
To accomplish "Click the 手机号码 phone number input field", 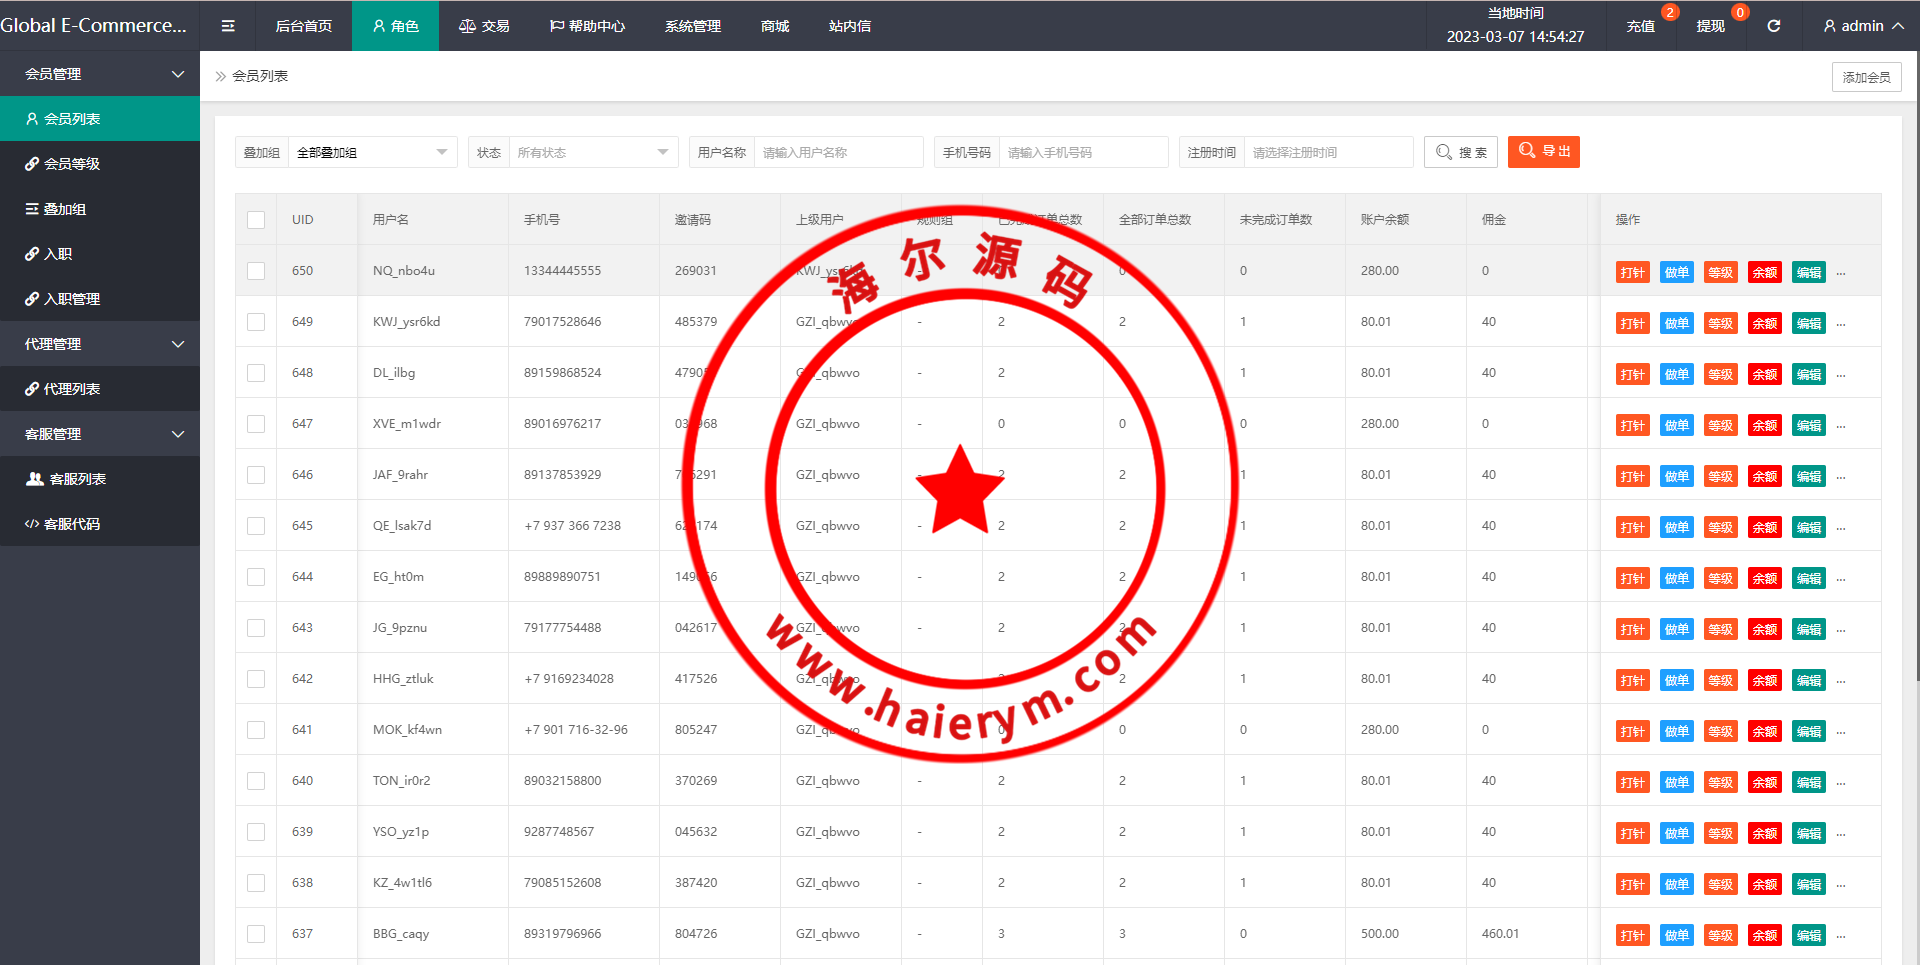I will pos(1082,152).
